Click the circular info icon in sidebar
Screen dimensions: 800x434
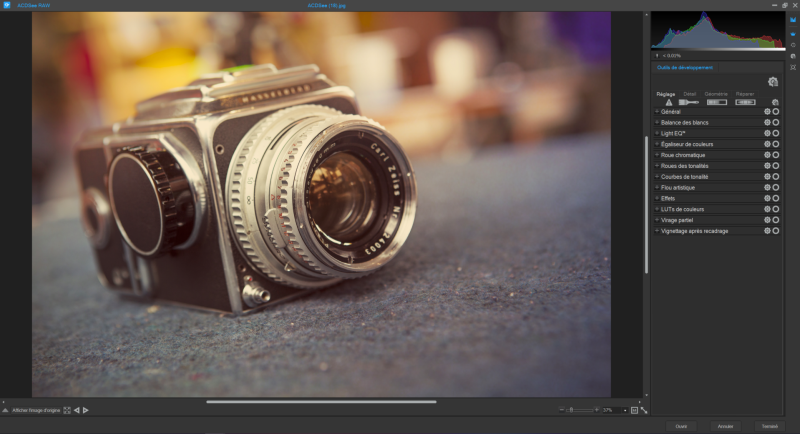(793, 45)
